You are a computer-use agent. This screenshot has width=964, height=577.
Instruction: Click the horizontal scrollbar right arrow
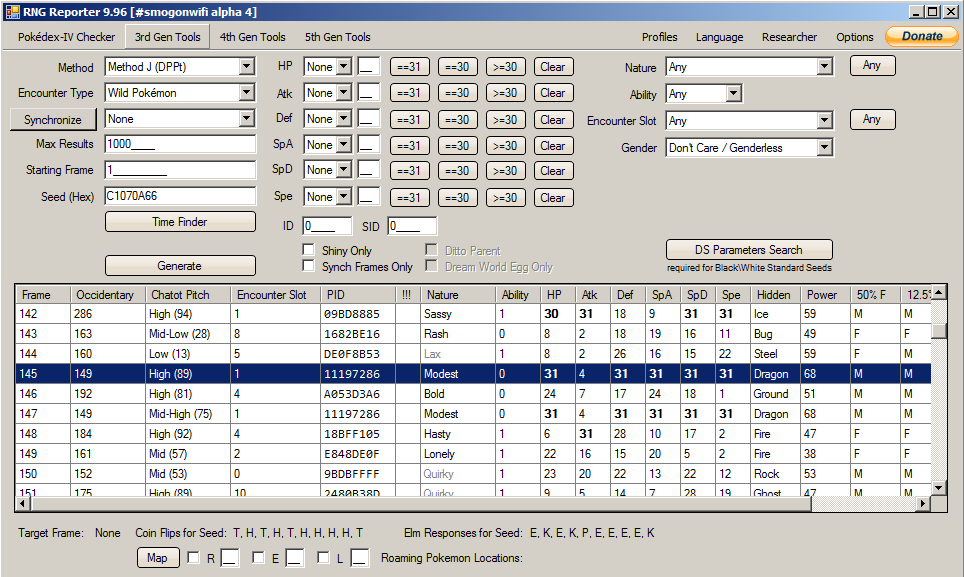click(x=923, y=503)
